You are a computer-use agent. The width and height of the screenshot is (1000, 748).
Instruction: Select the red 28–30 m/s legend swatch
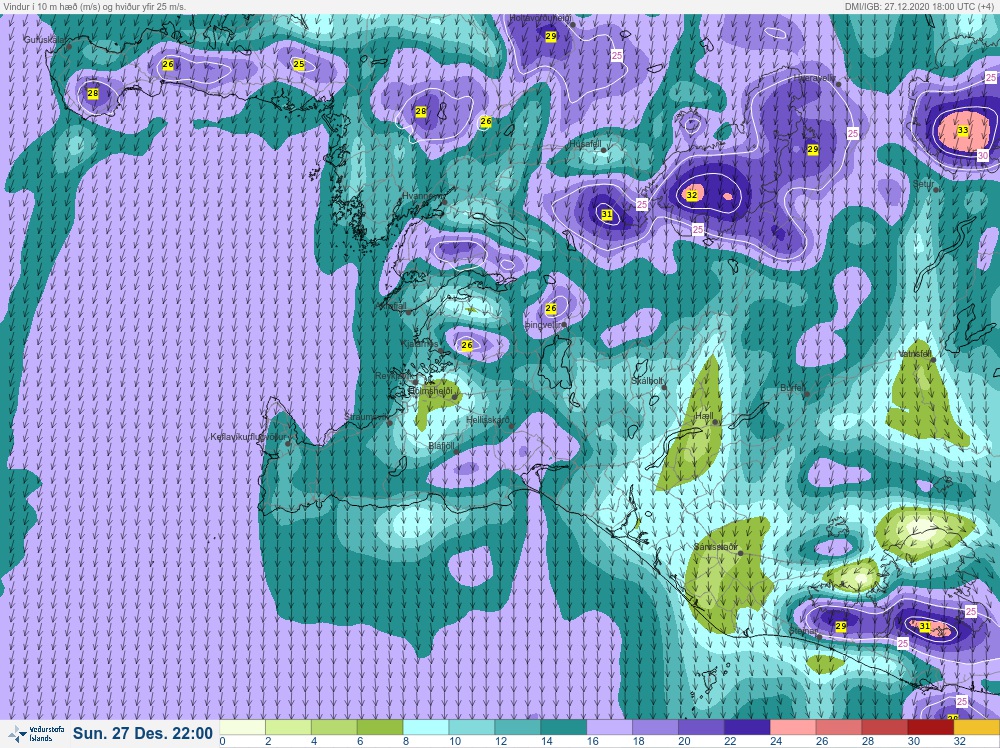tap(885, 728)
